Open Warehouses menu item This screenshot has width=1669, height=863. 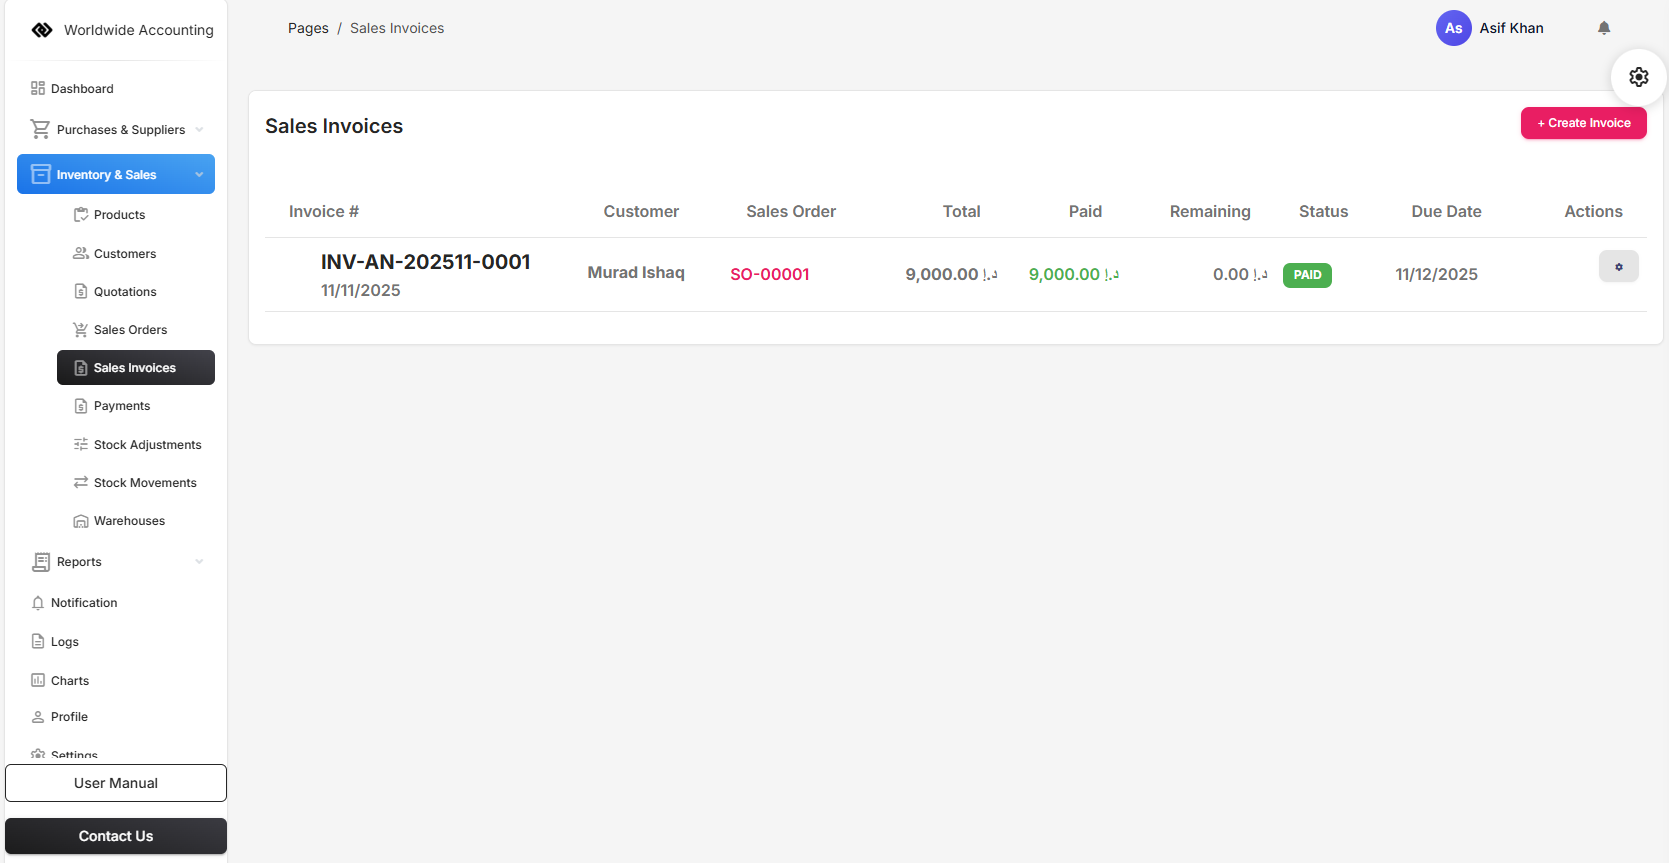tap(129, 521)
